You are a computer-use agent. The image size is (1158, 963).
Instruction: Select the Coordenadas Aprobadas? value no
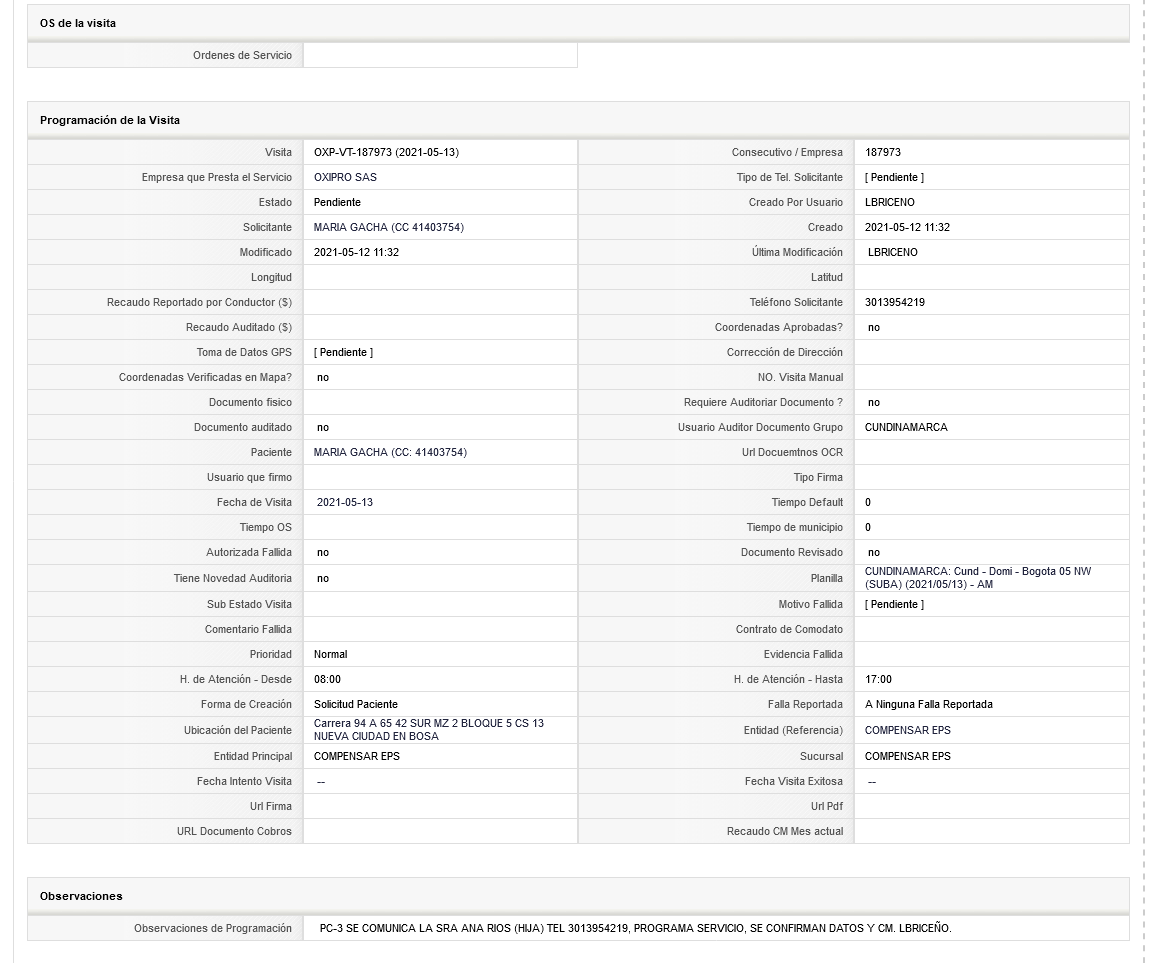874,327
